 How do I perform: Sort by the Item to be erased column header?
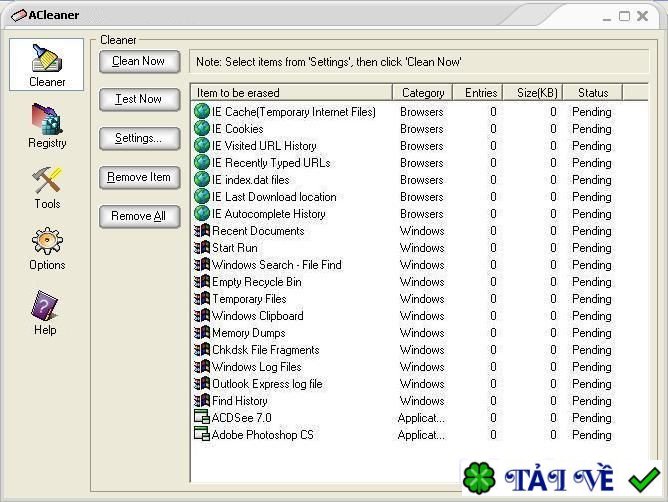[291, 92]
